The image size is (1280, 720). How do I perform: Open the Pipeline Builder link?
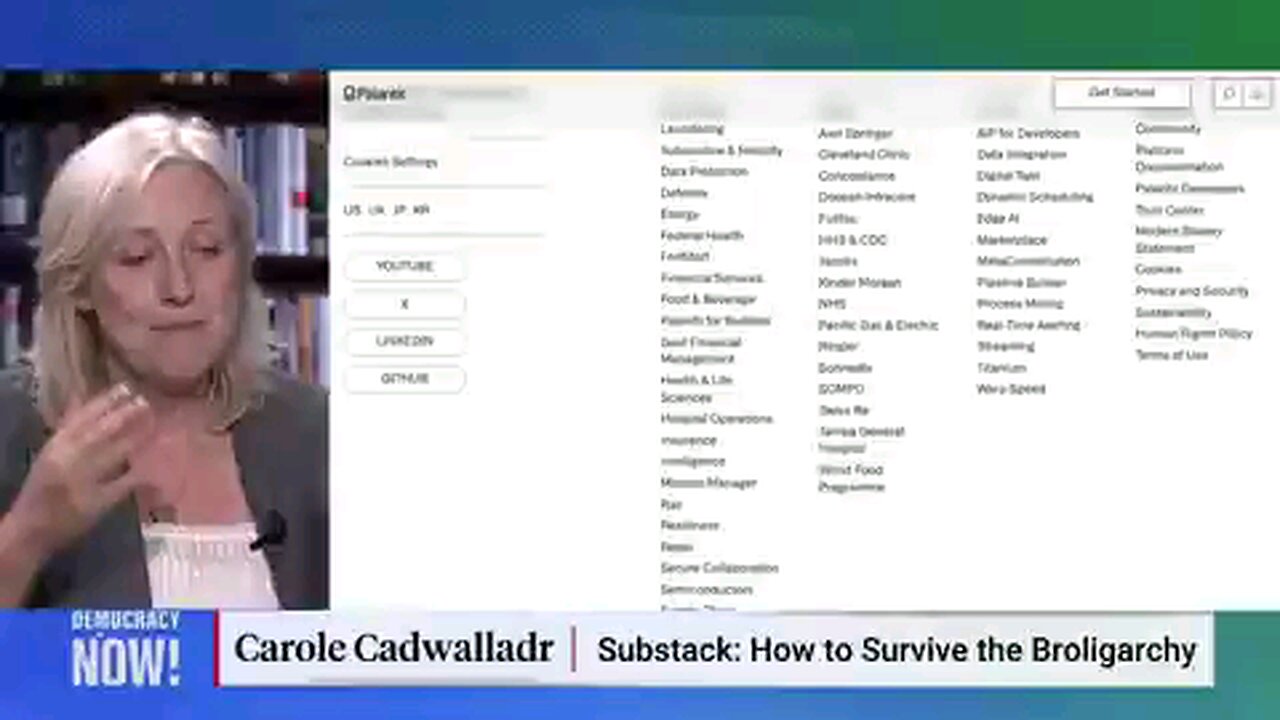(1021, 283)
